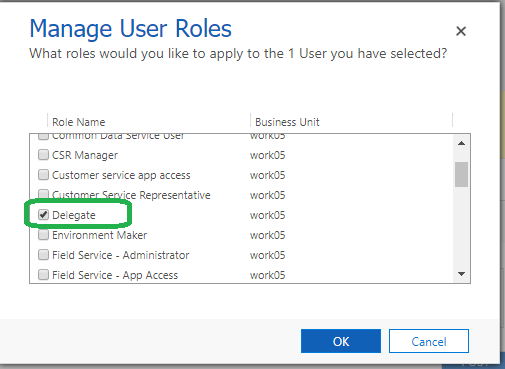Enable Field Service - App Access role
Screen dimensions: 505x369
(x=43, y=275)
